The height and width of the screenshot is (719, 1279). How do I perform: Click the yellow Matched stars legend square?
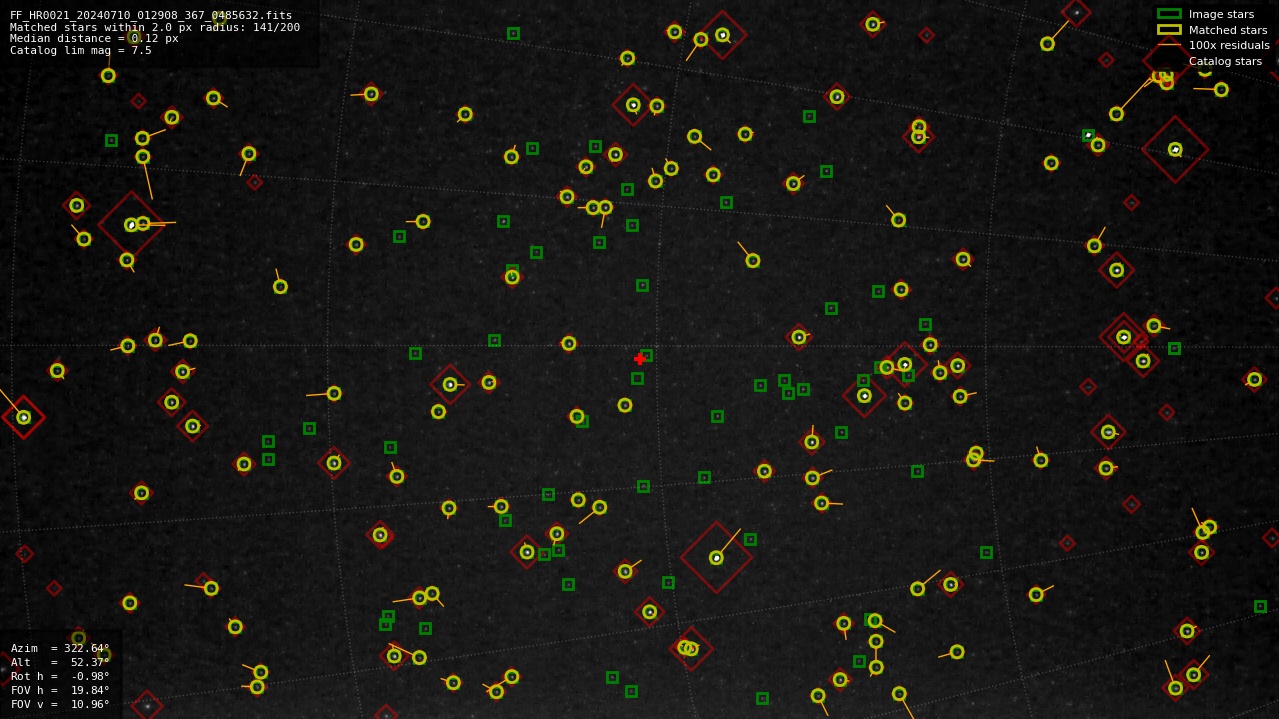(x=1169, y=30)
